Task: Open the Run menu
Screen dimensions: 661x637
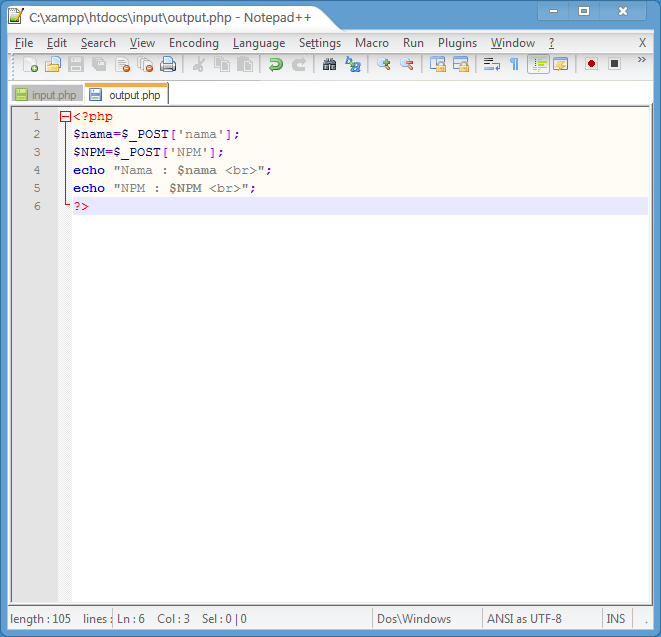Action: (413, 43)
